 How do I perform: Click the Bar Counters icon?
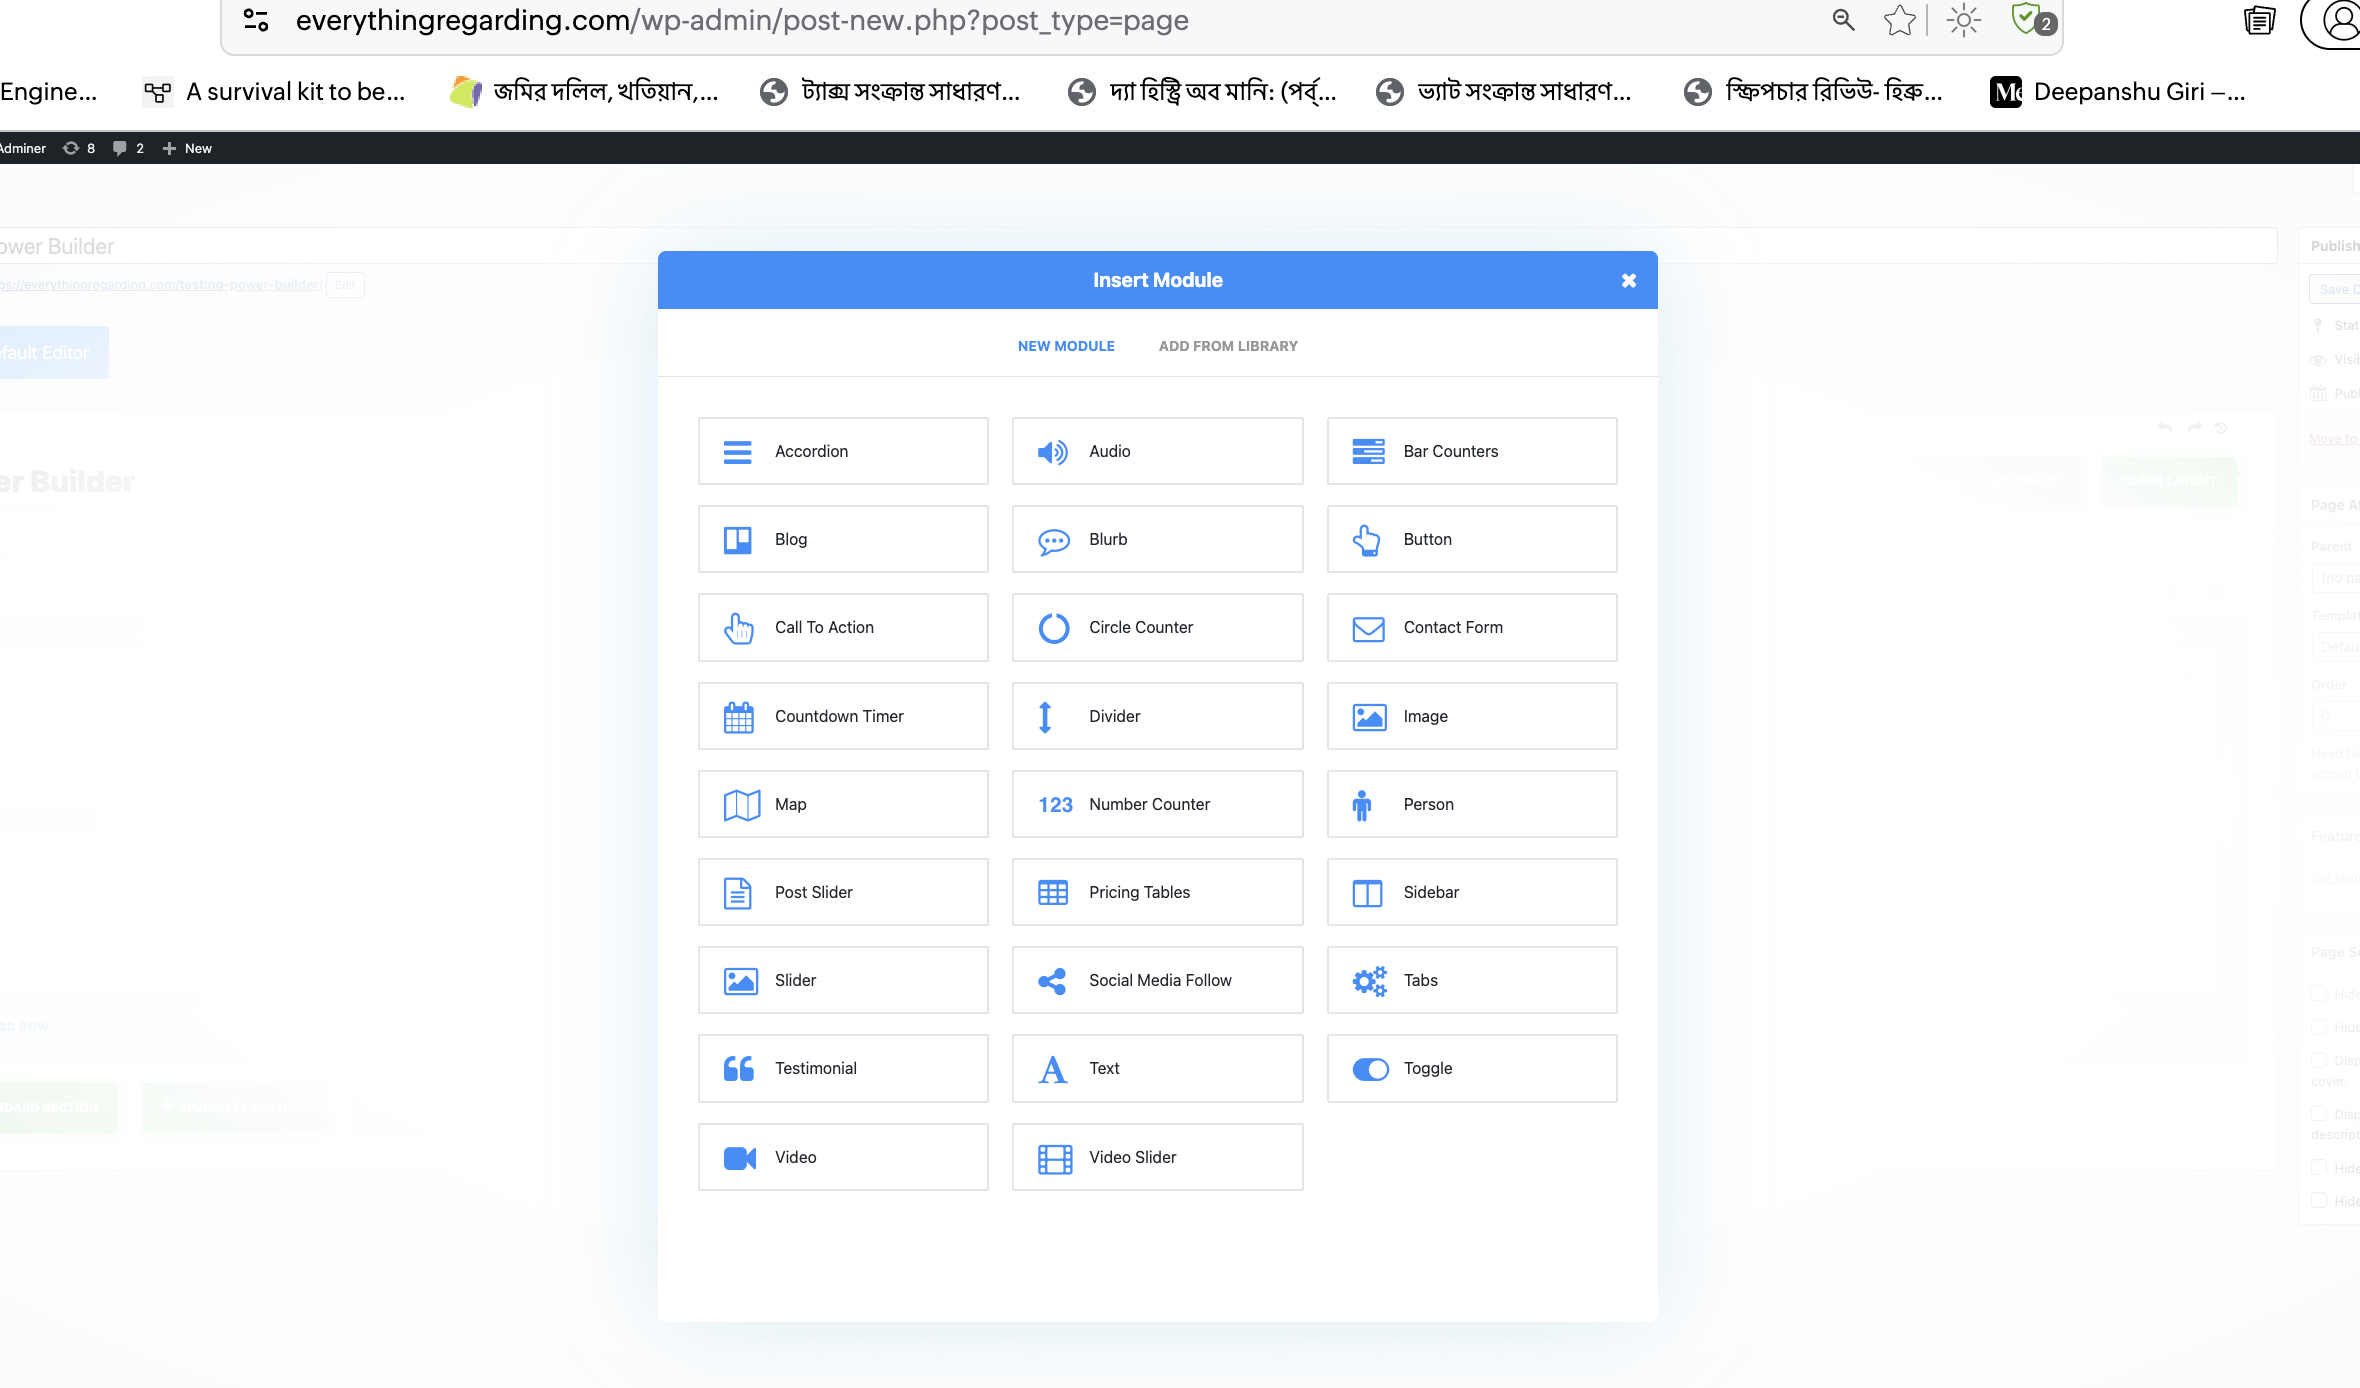click(x=1367, y=452)
